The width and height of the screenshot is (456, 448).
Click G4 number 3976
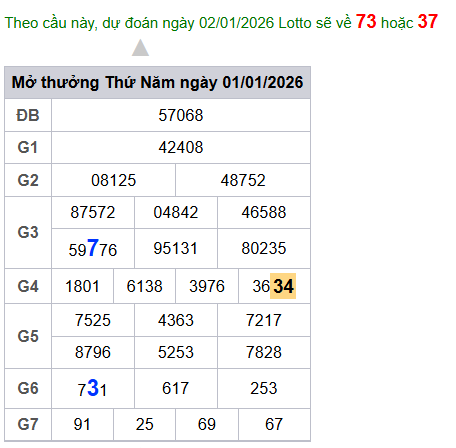pos(207,286)
